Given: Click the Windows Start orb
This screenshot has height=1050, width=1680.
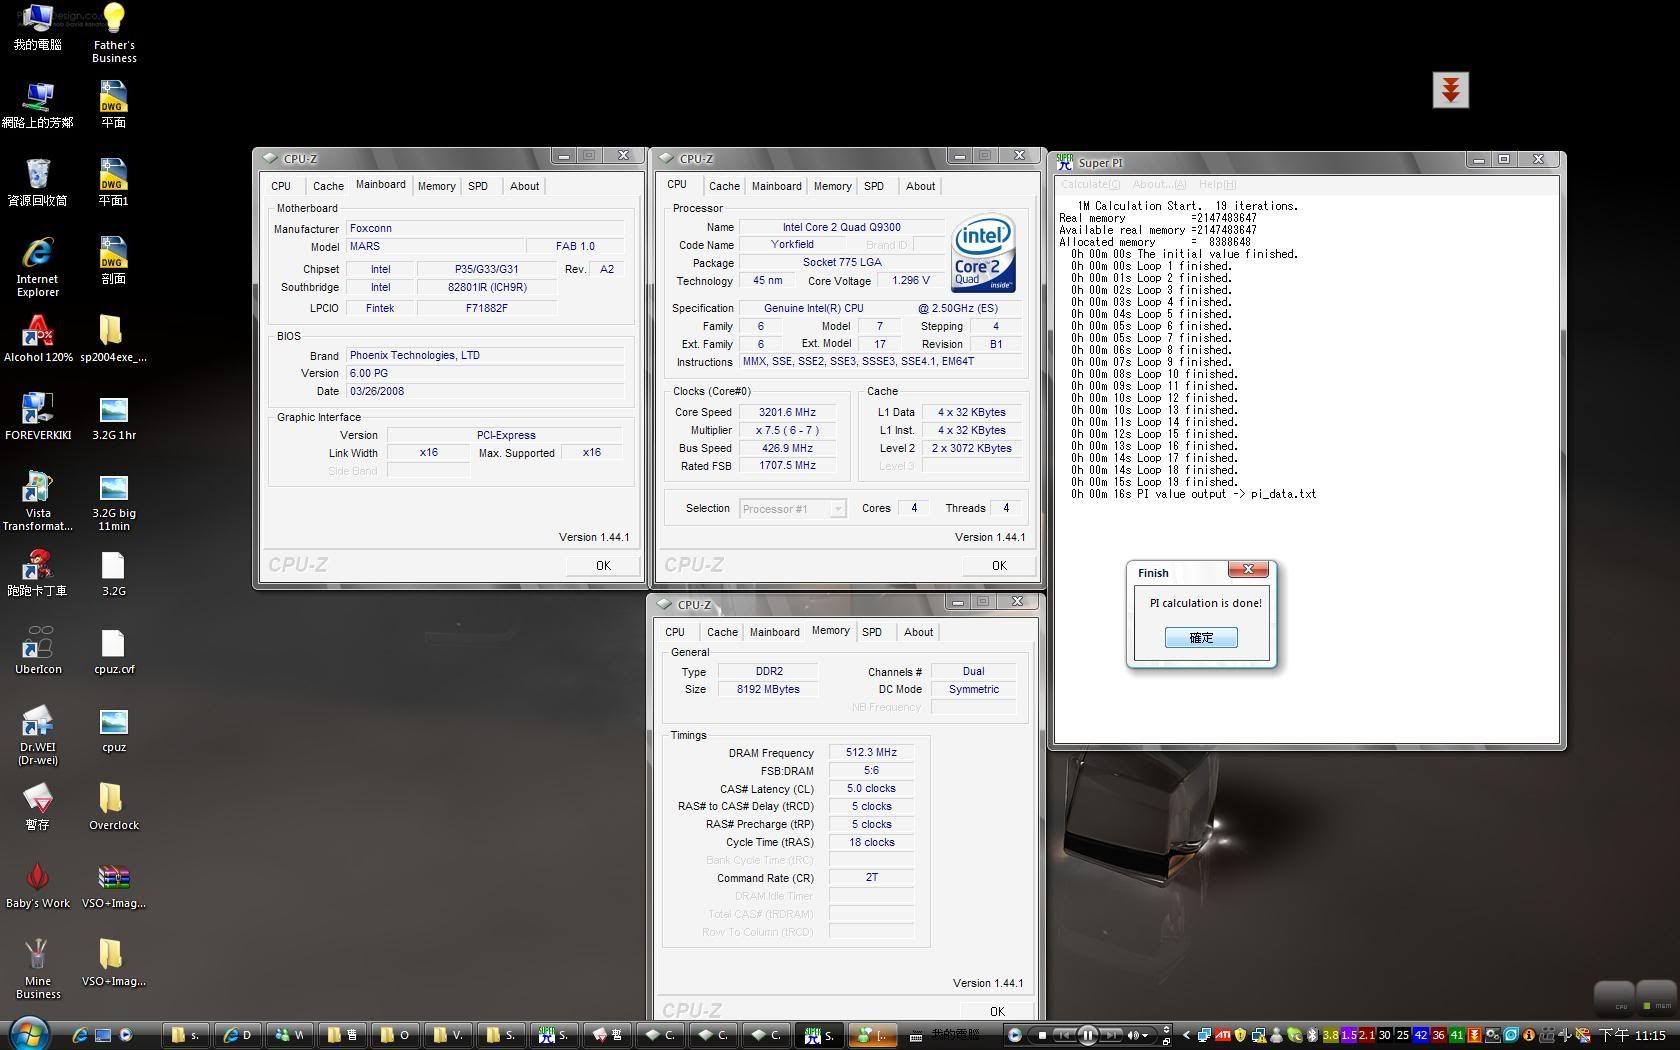Looking at the screenshot, I should click(29, 1034).
